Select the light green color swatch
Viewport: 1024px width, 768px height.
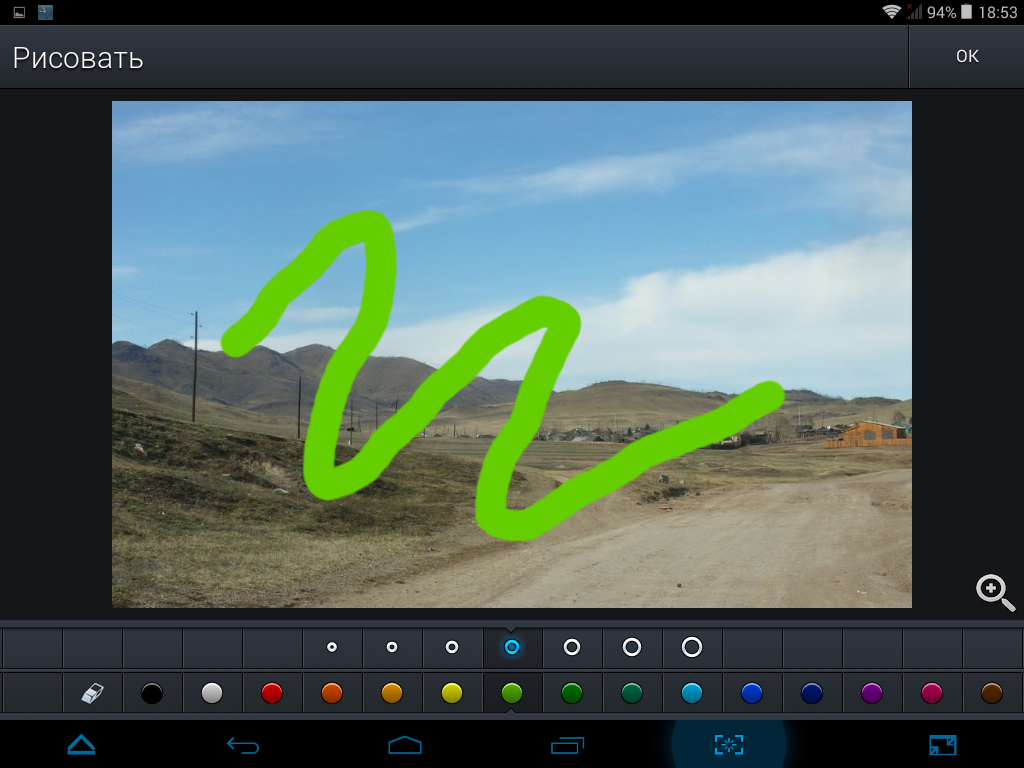pyautogui.click(x=512, y=693)
